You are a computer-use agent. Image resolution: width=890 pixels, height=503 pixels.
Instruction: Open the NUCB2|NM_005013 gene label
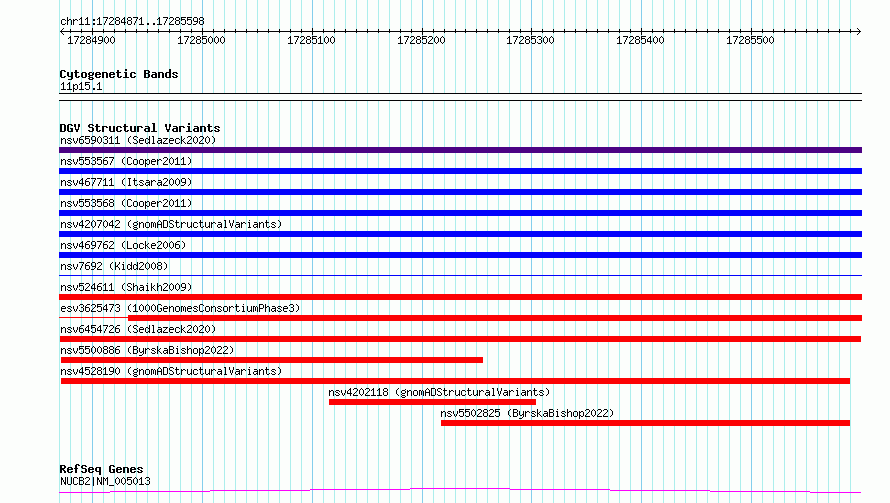click(105, 481)
